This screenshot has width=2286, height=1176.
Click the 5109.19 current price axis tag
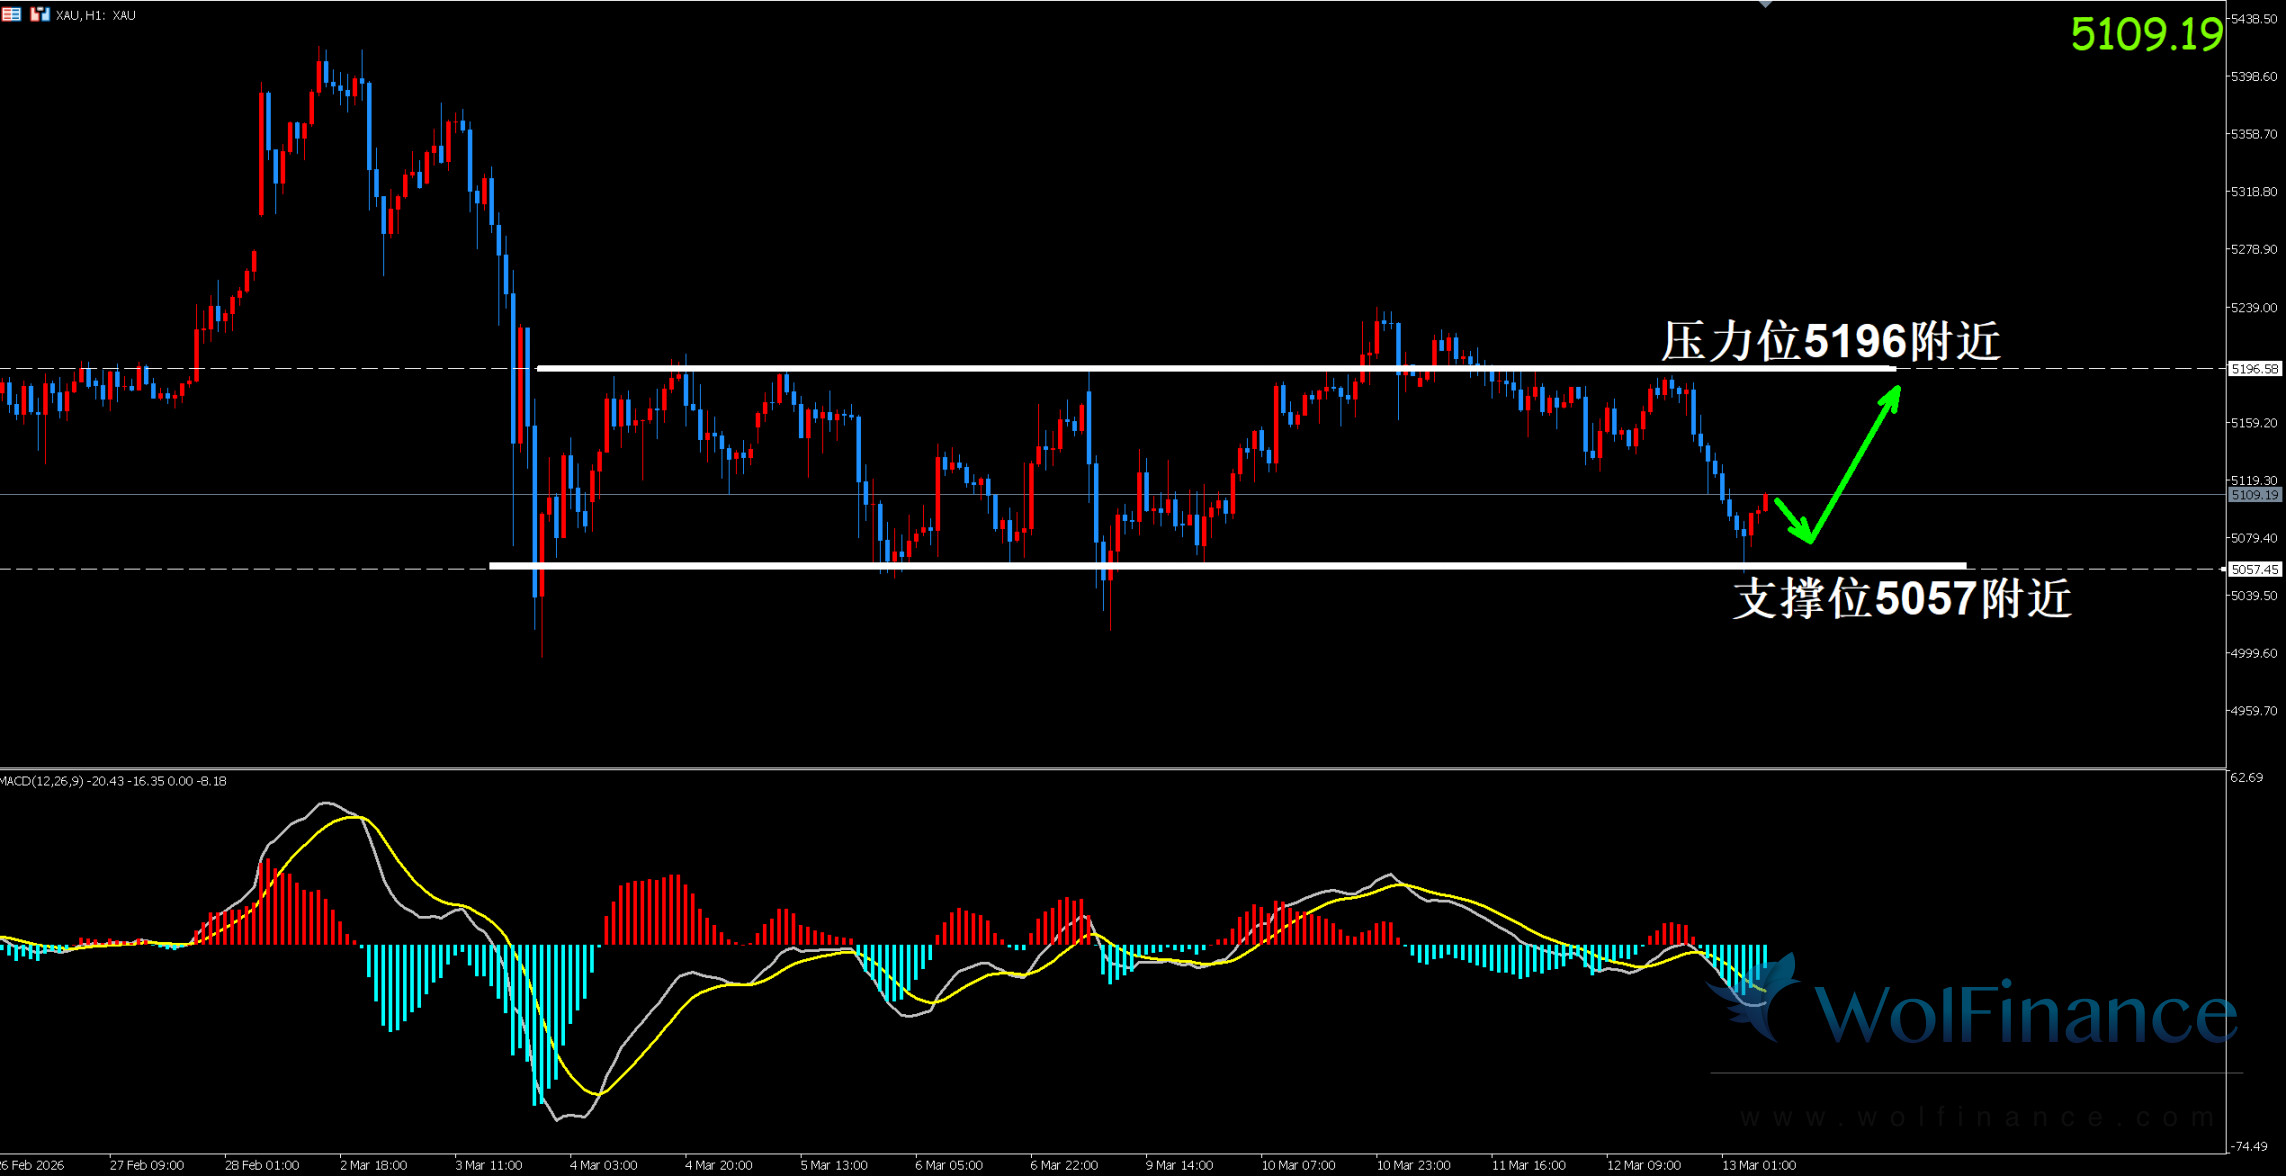point(2254,495)
